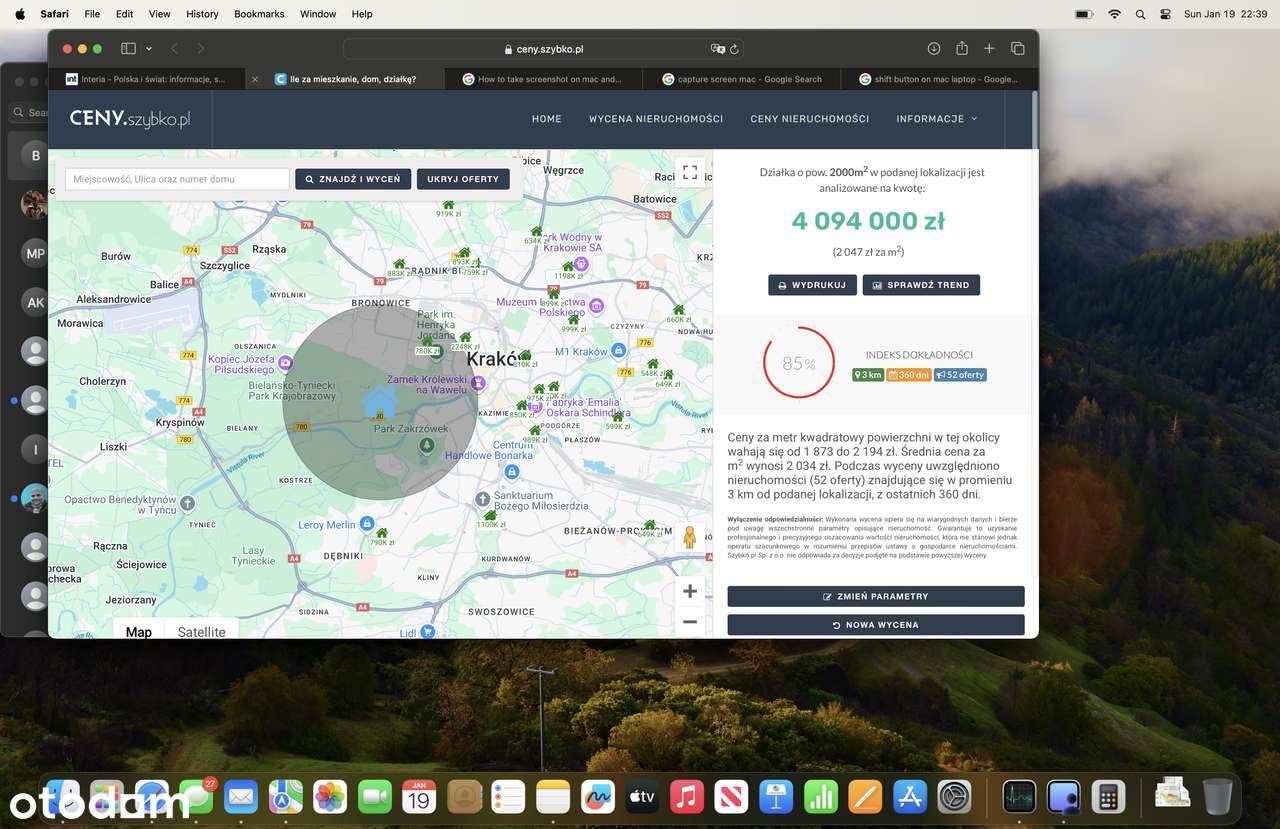Viewport: 1280px width, 829px height.
Task: Open WYCENA NIERUCHOMOŚCI page
Action: click(656, 119)
